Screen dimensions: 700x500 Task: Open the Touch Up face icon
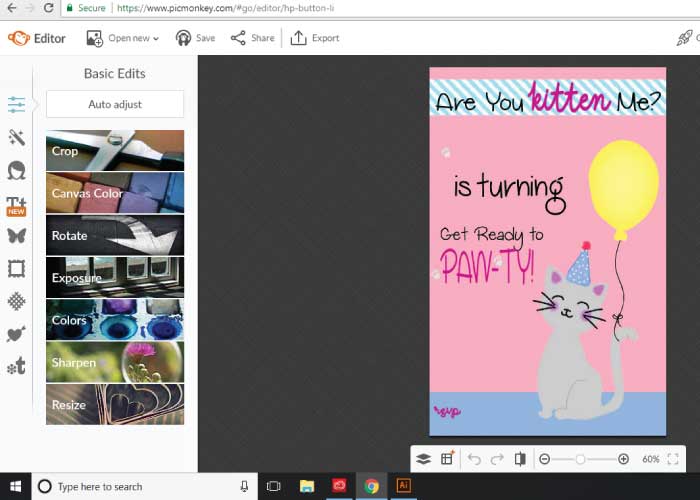pyautogui.click(x=16, y=171)
